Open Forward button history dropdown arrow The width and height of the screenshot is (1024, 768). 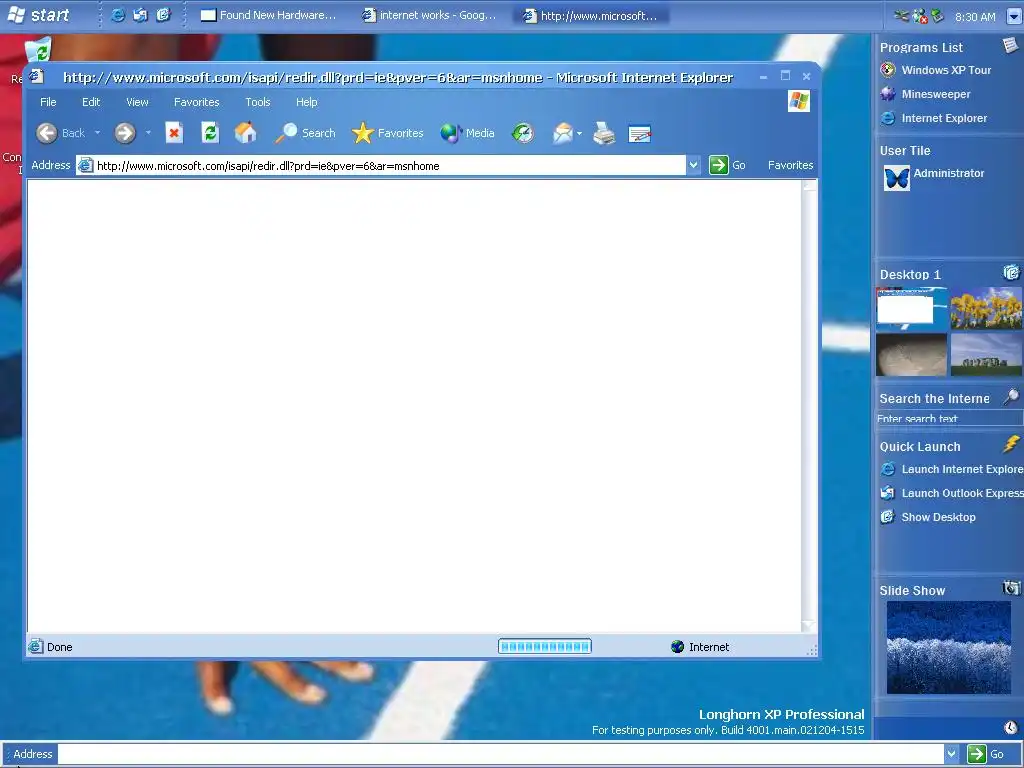tap(148, 133)
